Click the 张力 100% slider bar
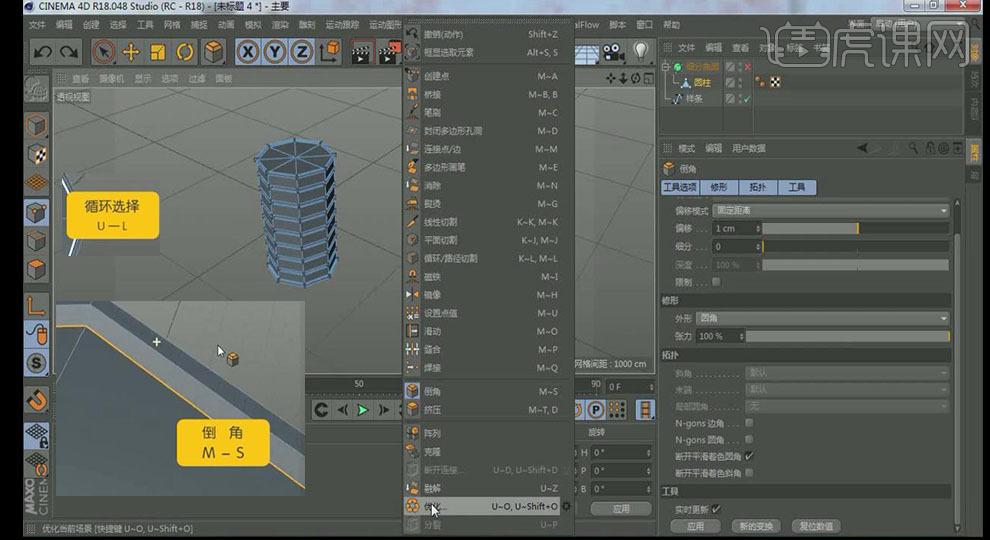 tap(848, 336)
